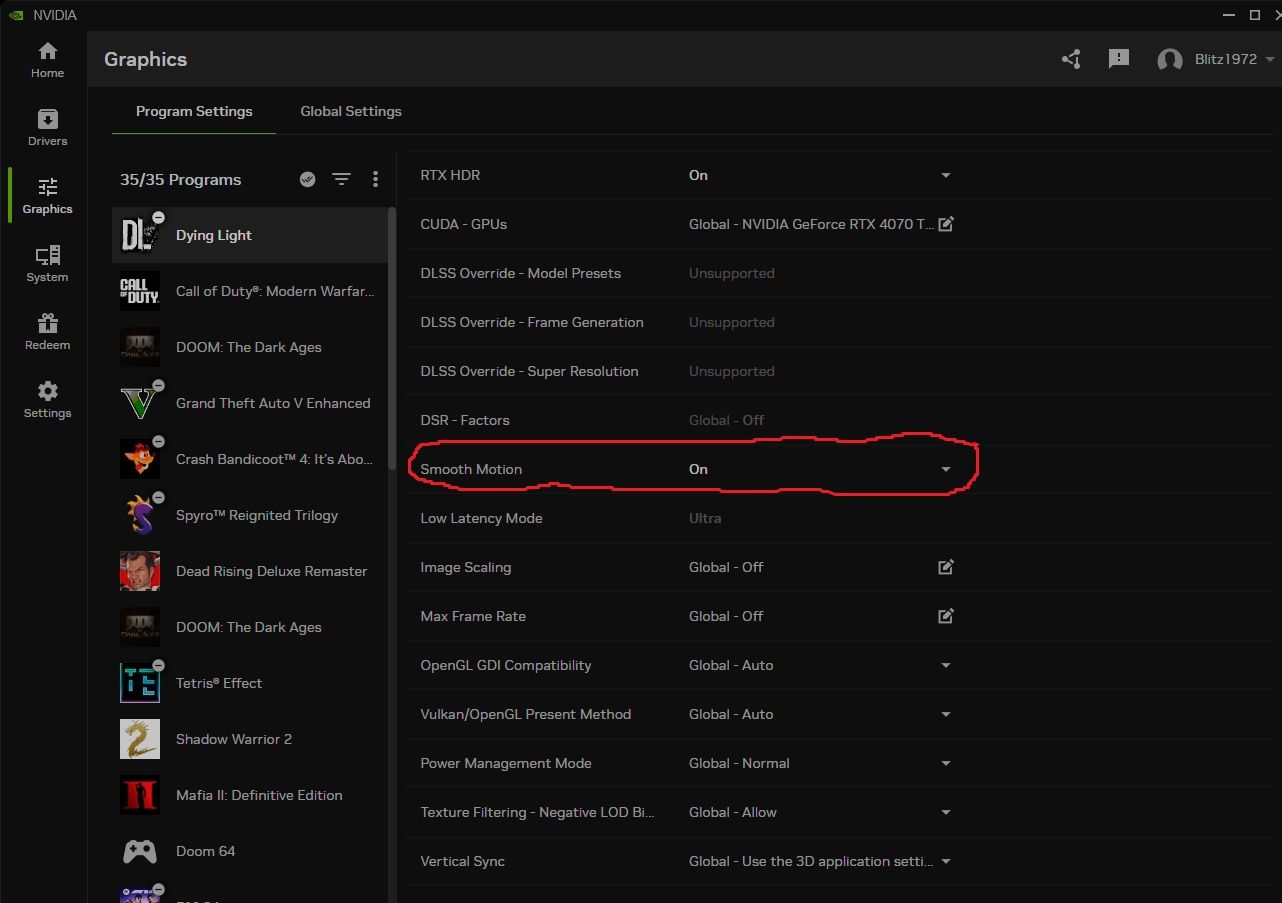
Task: Click the Shadow Warrior 2 icon
Action: tap(140, 739)
